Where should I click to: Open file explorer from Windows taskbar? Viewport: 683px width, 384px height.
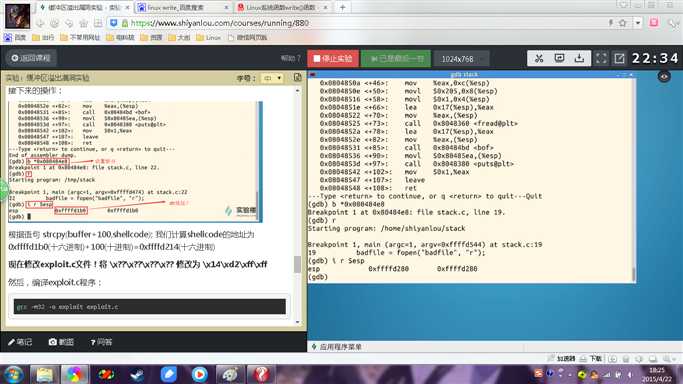(x=44, y=374)
